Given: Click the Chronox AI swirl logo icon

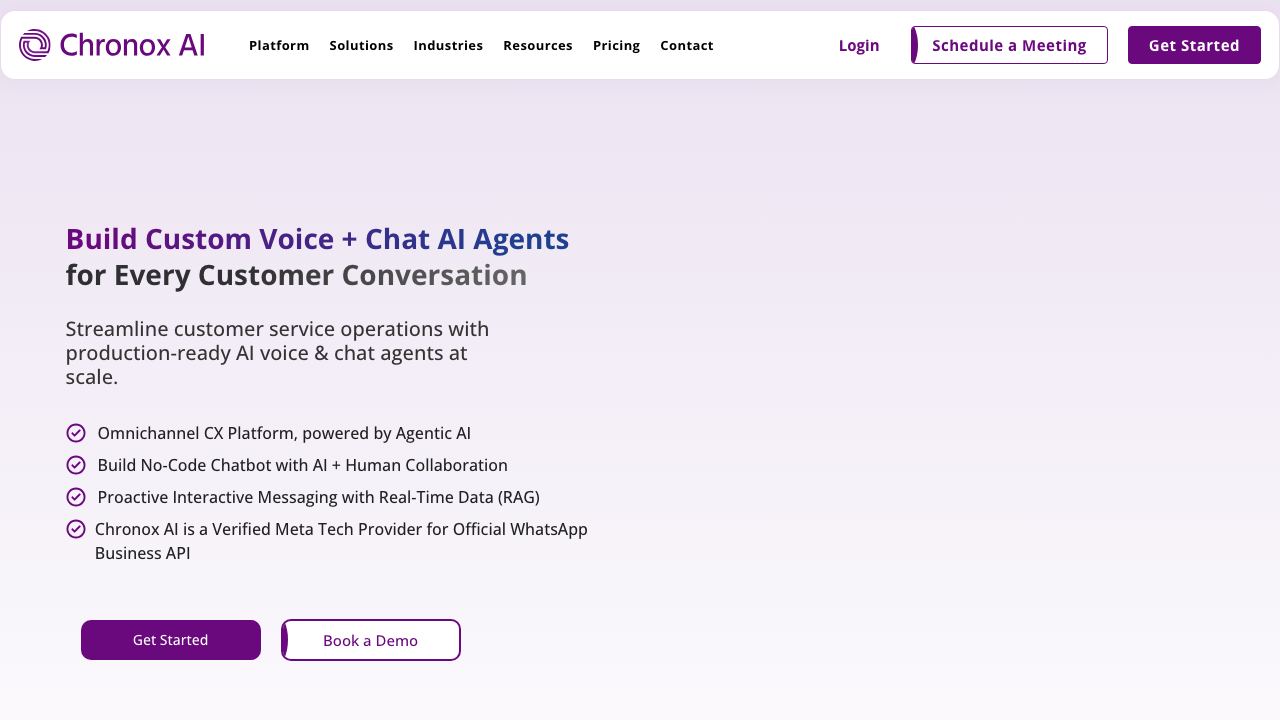Looking at the screenshot, I should (x=34, y=45).
